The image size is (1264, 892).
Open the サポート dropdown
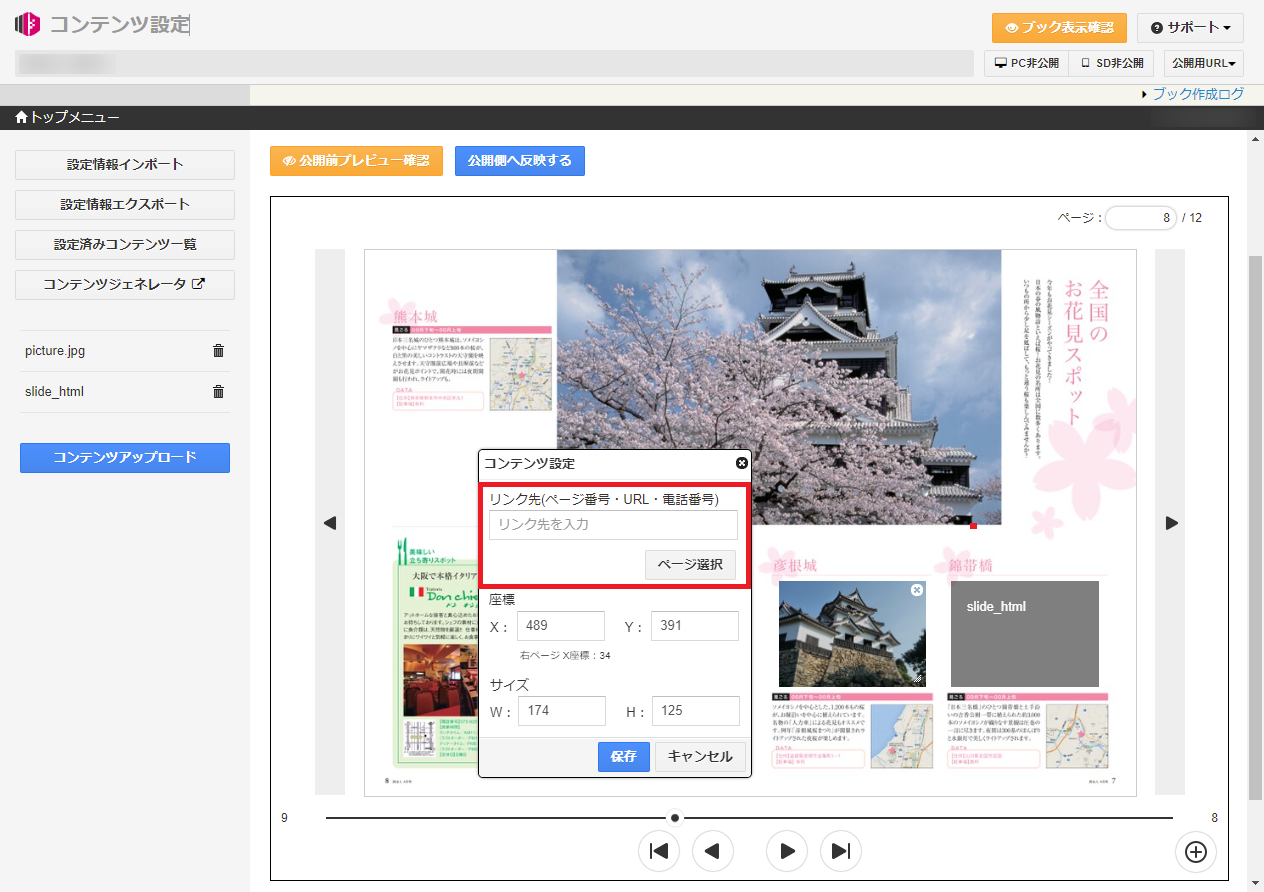click(1189, 28)
